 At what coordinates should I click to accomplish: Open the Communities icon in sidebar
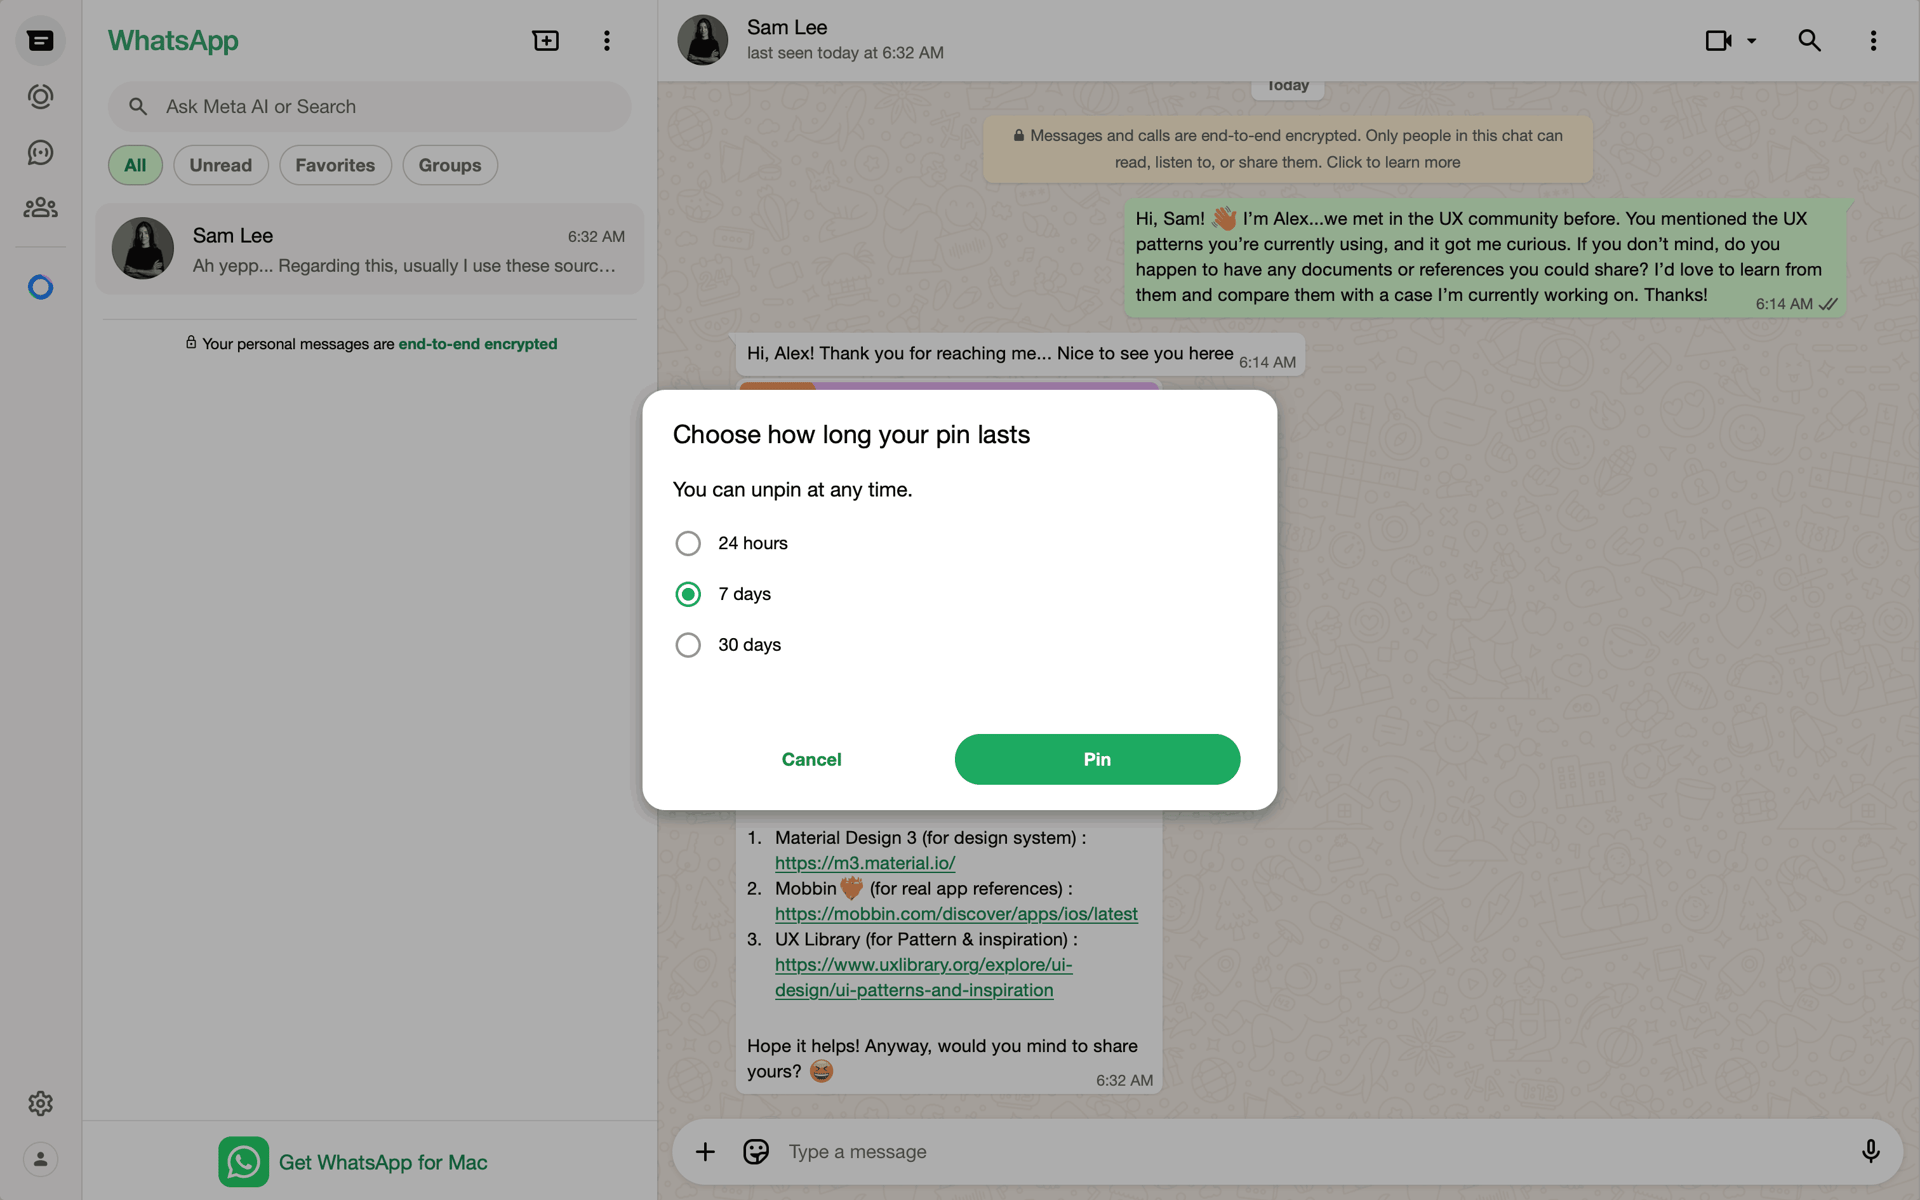click(40, 208)
